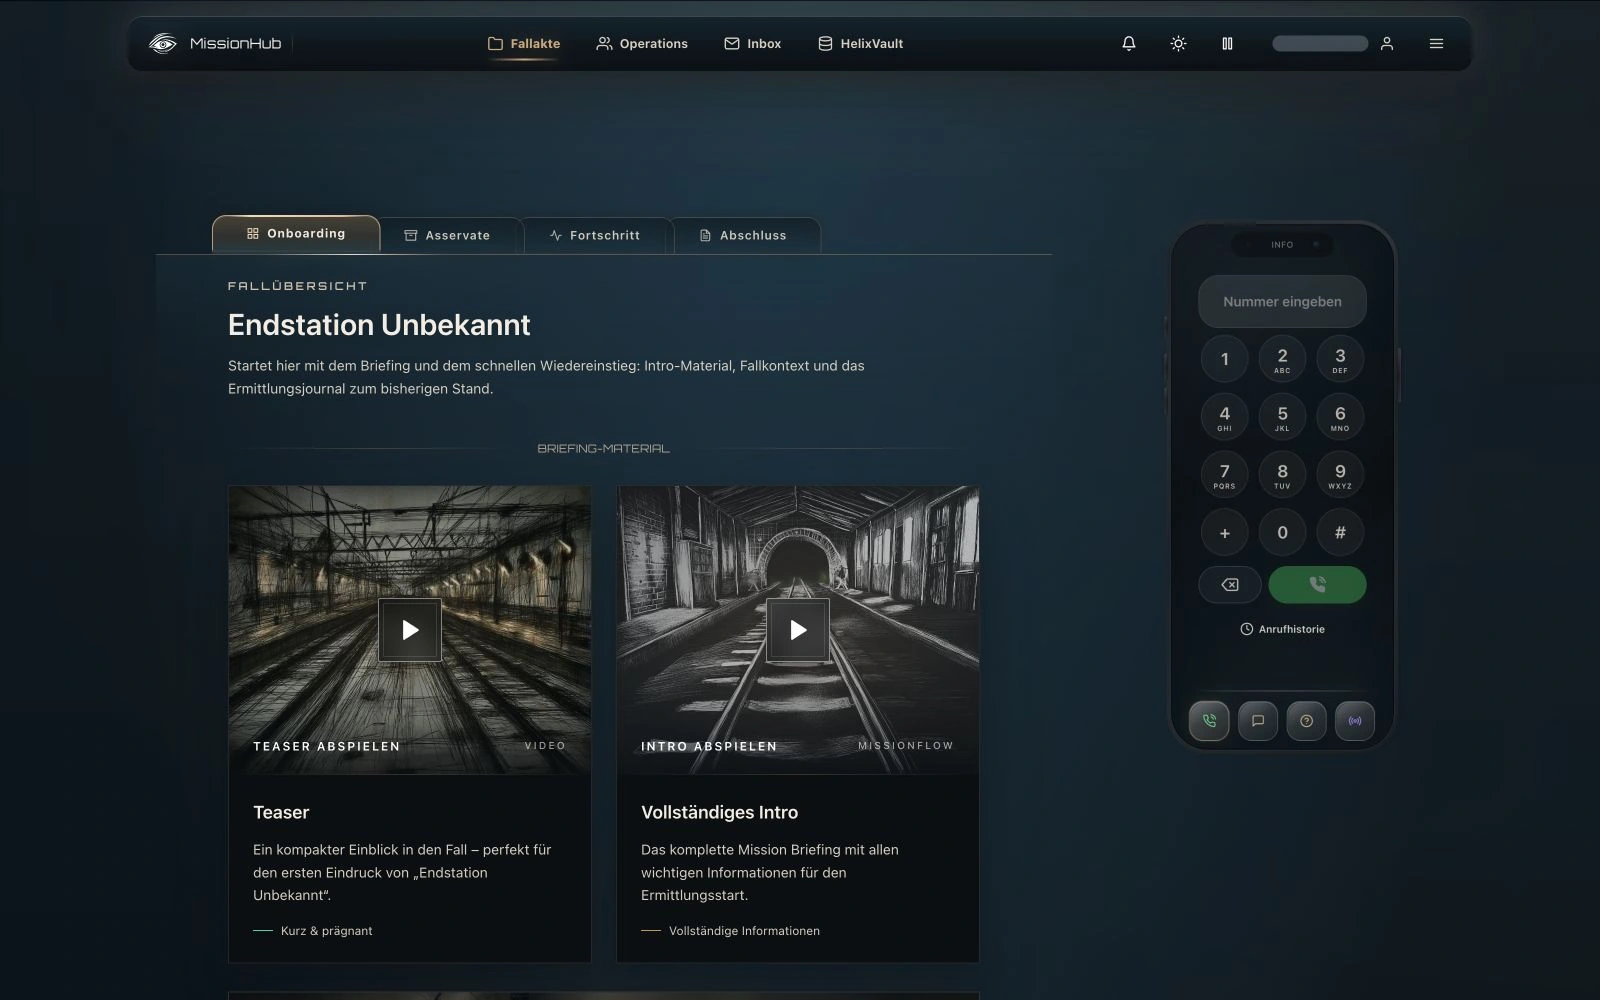This screenshot has height=1000, width=1600.
Task: Open the Inbox navigation item
Action: (x=752, y=43)
